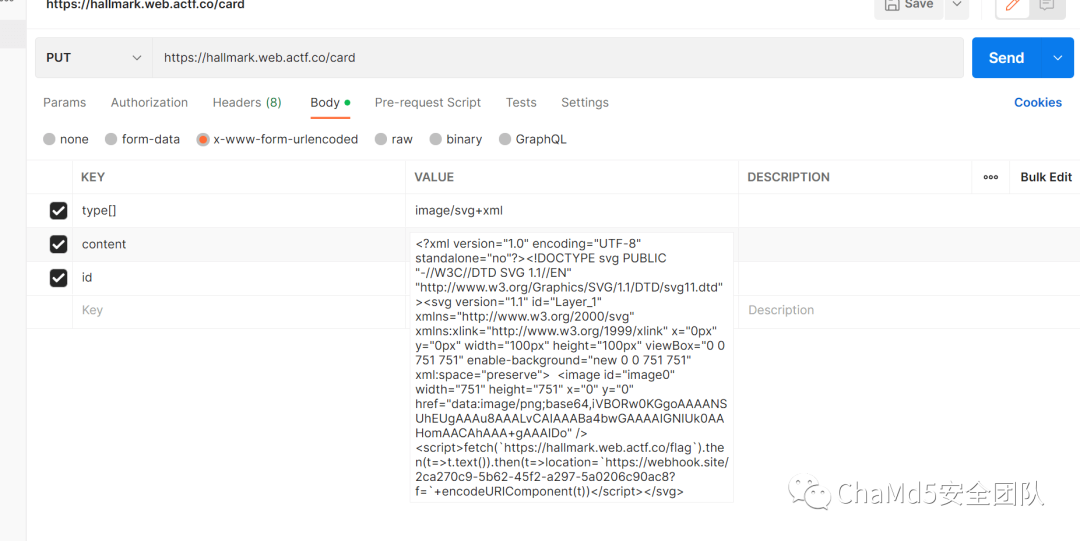Open the Settings tab
The width and height of the screenshot is (1080, 541).
(585, 103)
